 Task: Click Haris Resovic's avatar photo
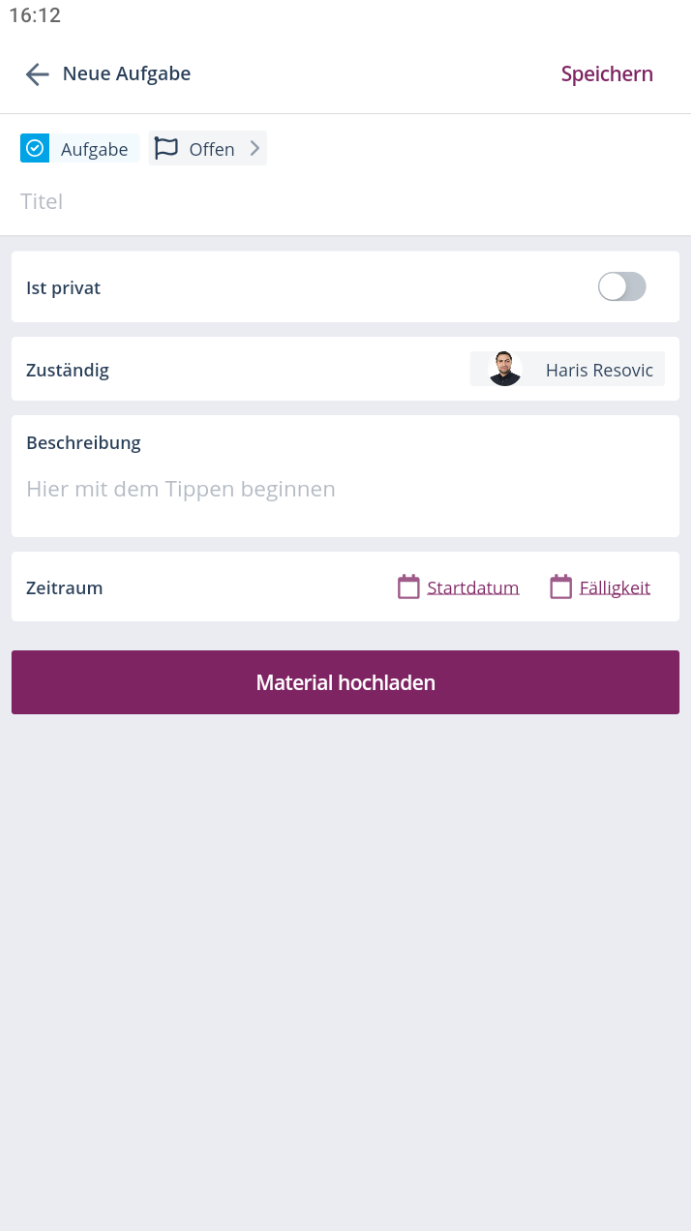(505, 369)
